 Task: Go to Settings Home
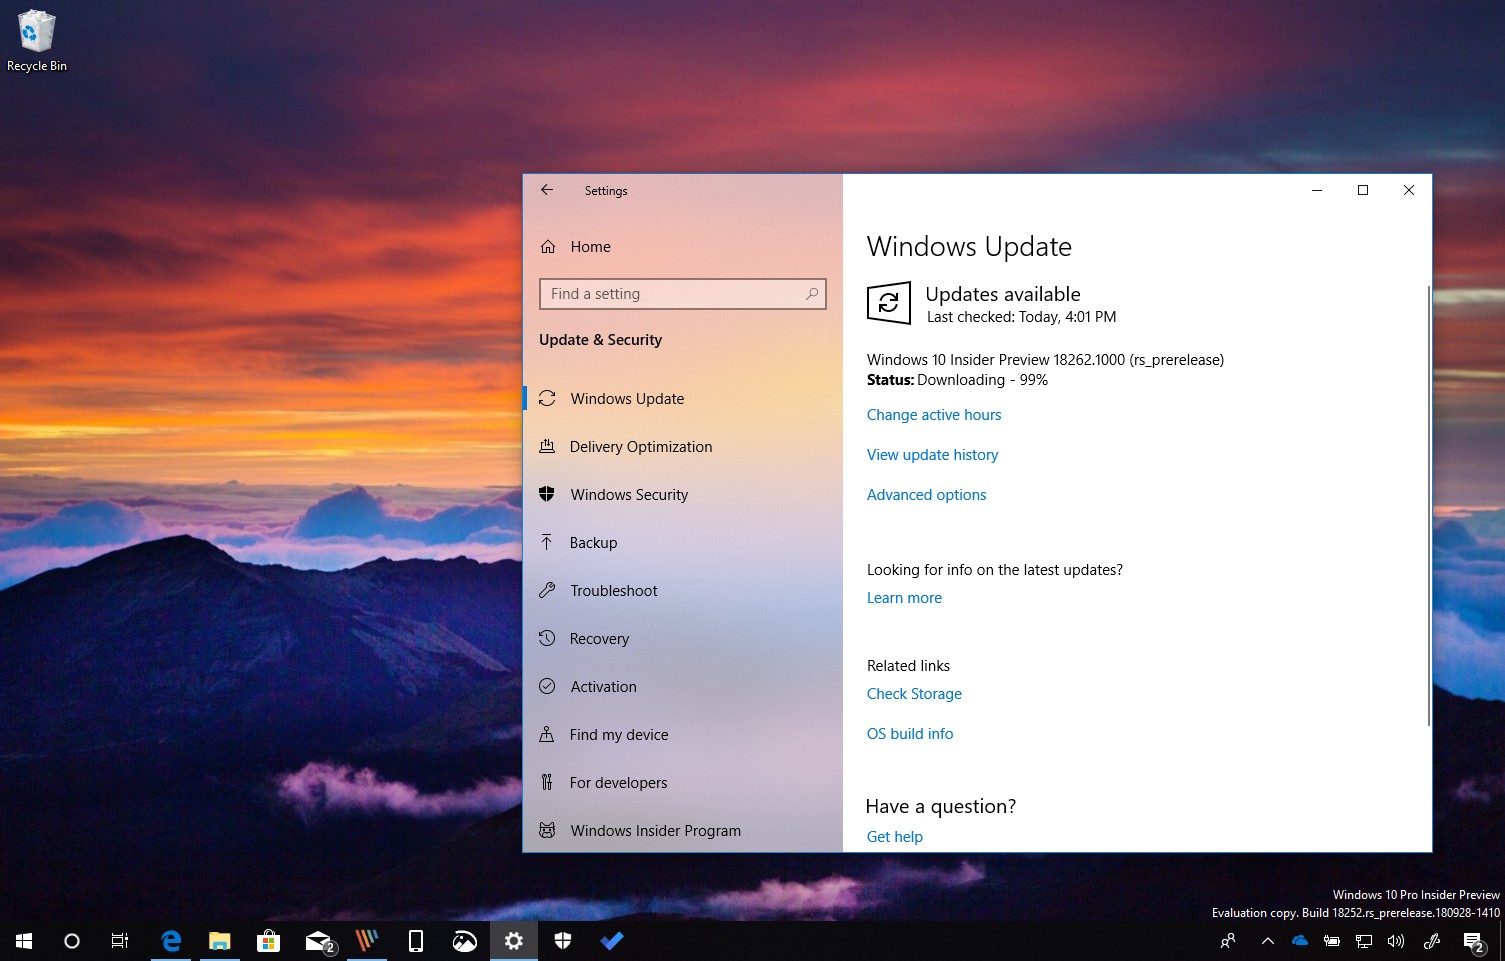(683, 247)
